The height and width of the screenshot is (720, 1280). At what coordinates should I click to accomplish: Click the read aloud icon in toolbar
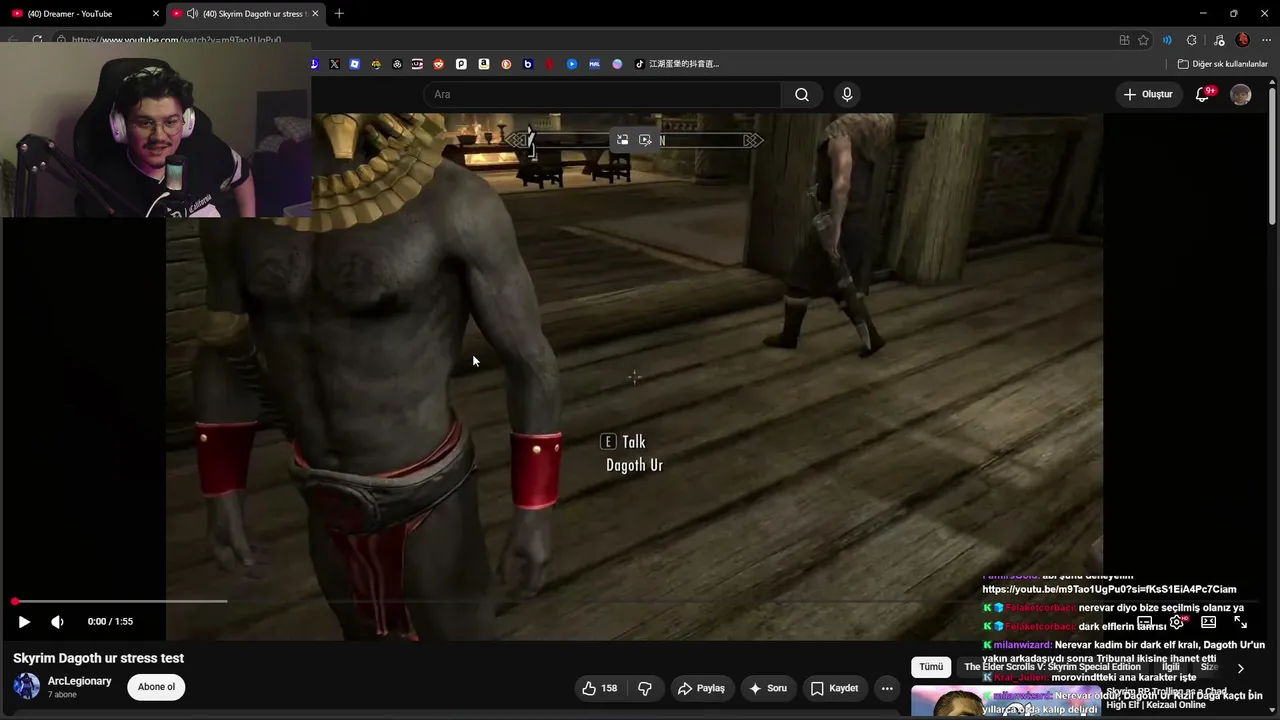1167,40
